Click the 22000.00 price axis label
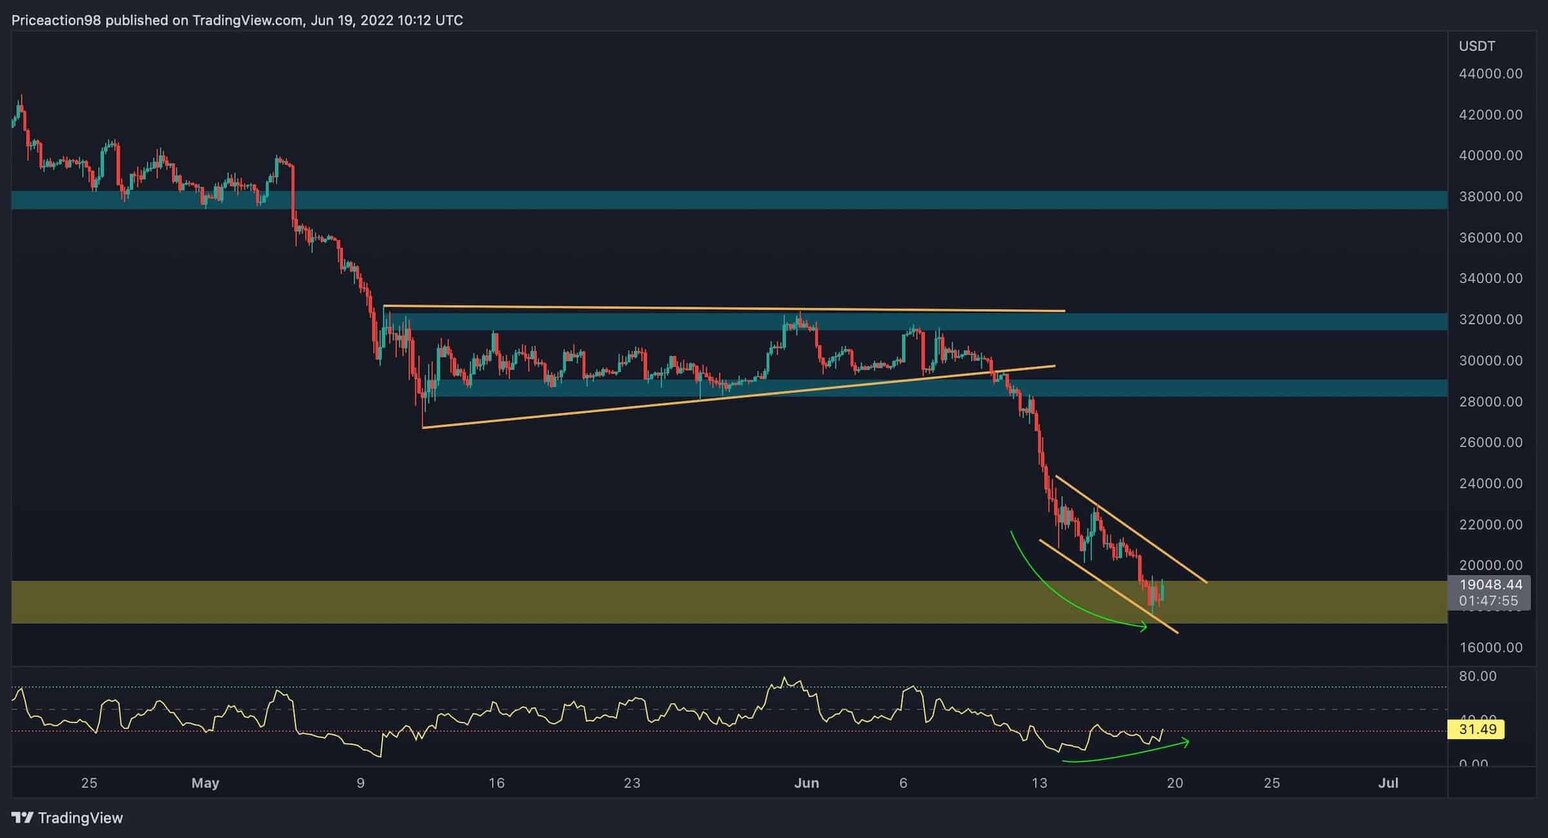 (x=1491, y=525)
